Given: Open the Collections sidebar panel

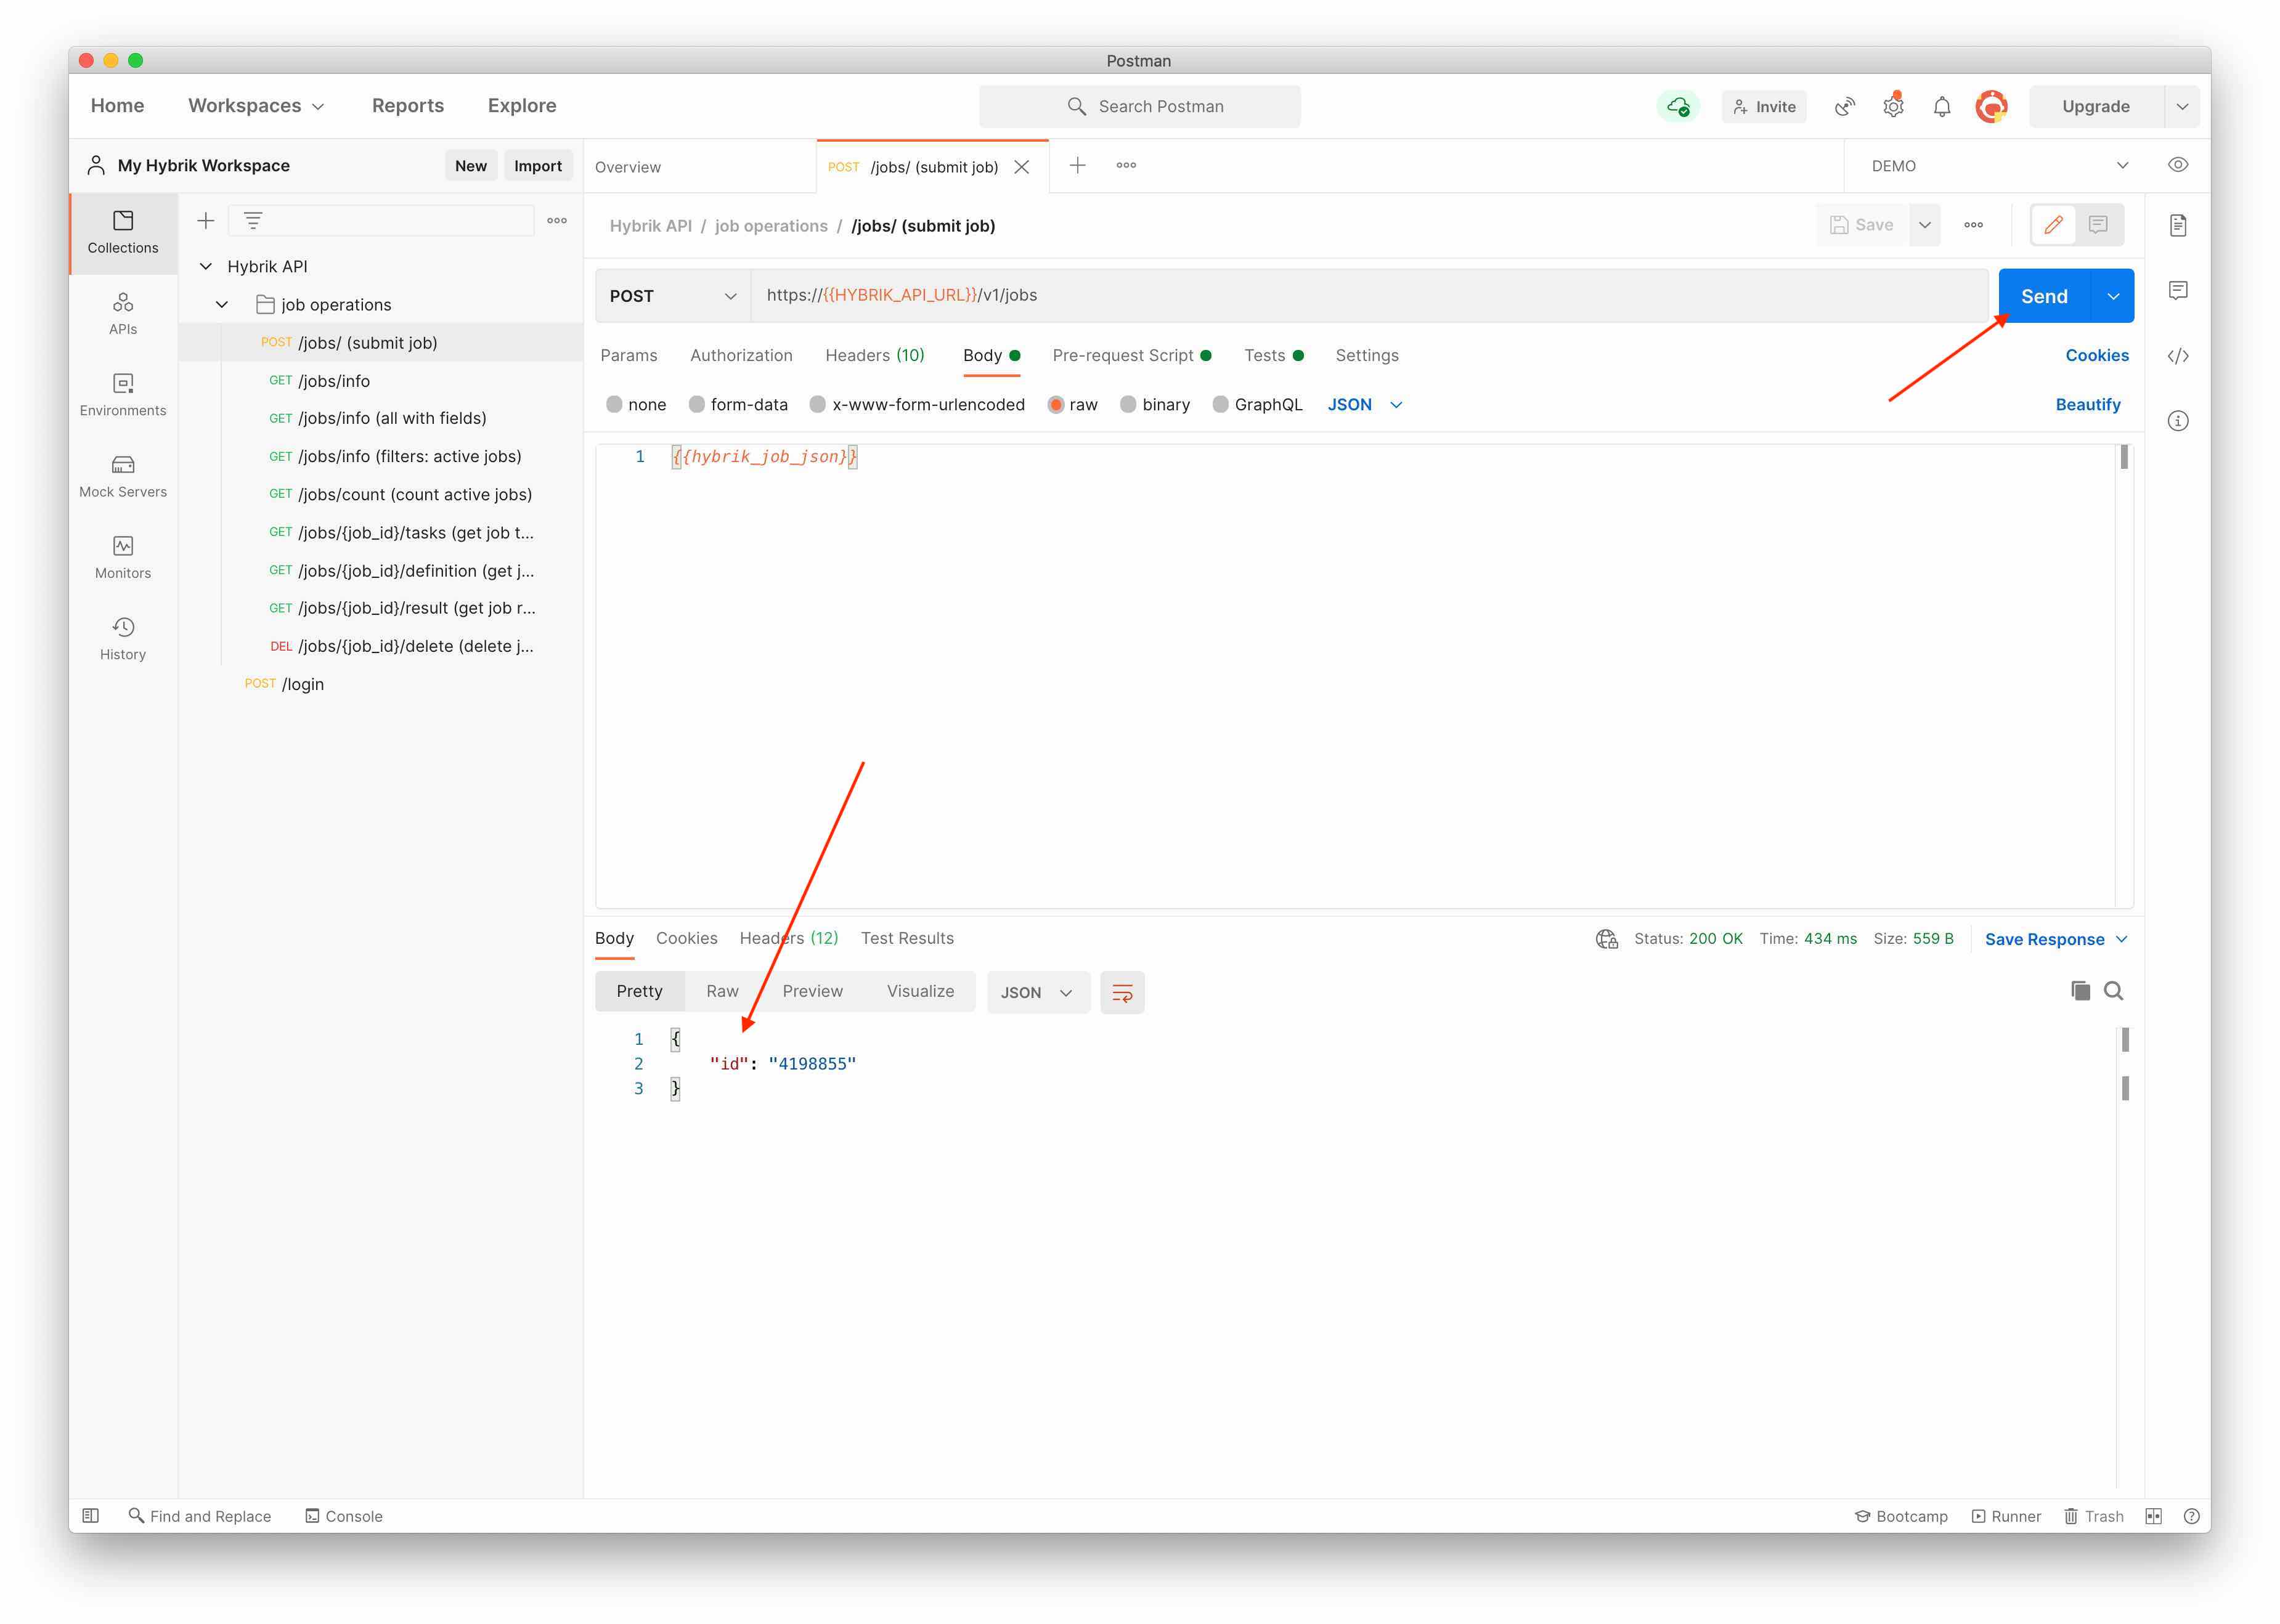Looking at the screenshot, I should [x=123, y=232].
